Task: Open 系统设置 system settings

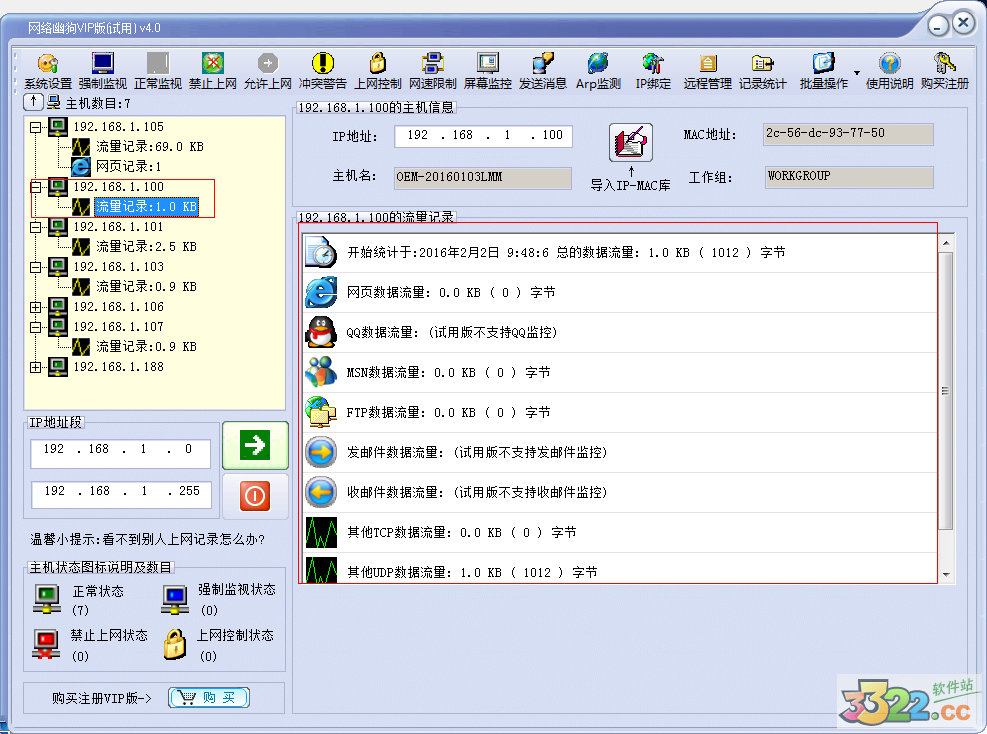Action: (x=48, y=71)
